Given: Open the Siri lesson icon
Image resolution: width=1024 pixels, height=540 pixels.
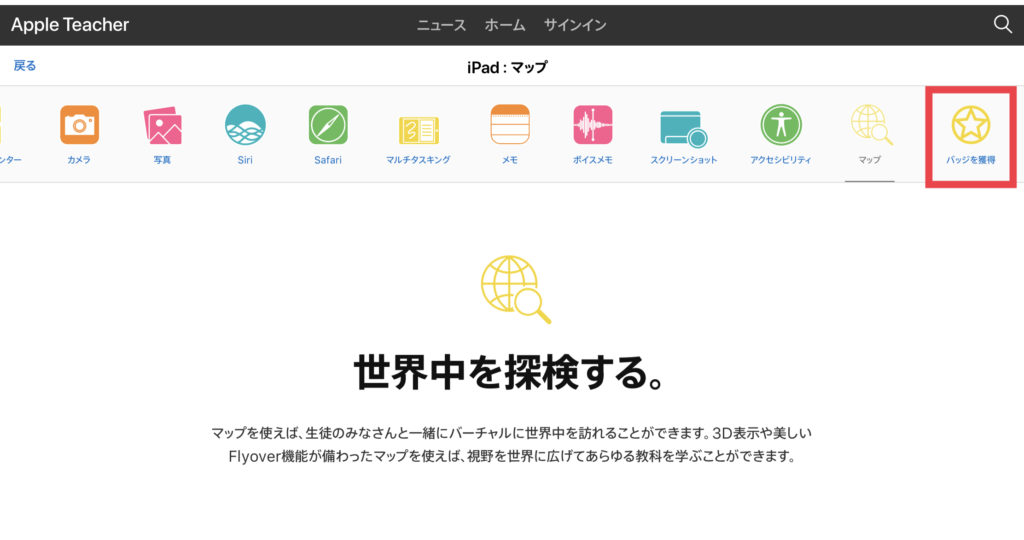Looking at the screenshot, I should (x=245, y=126).
